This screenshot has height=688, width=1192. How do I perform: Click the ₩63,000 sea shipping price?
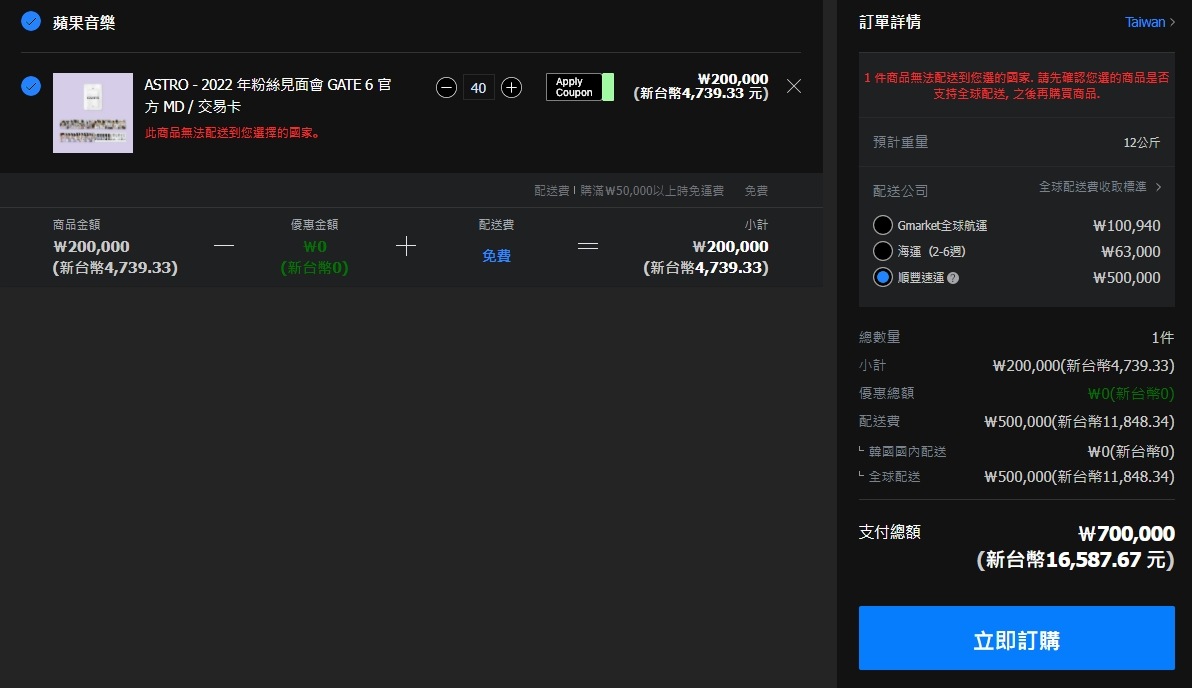1131,251
